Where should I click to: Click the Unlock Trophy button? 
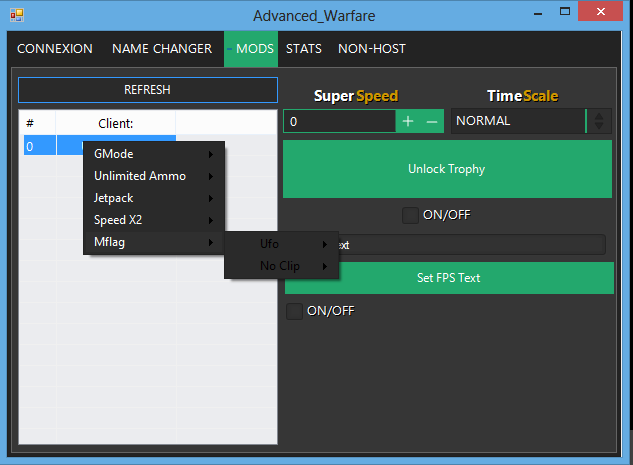pos(447,169)
